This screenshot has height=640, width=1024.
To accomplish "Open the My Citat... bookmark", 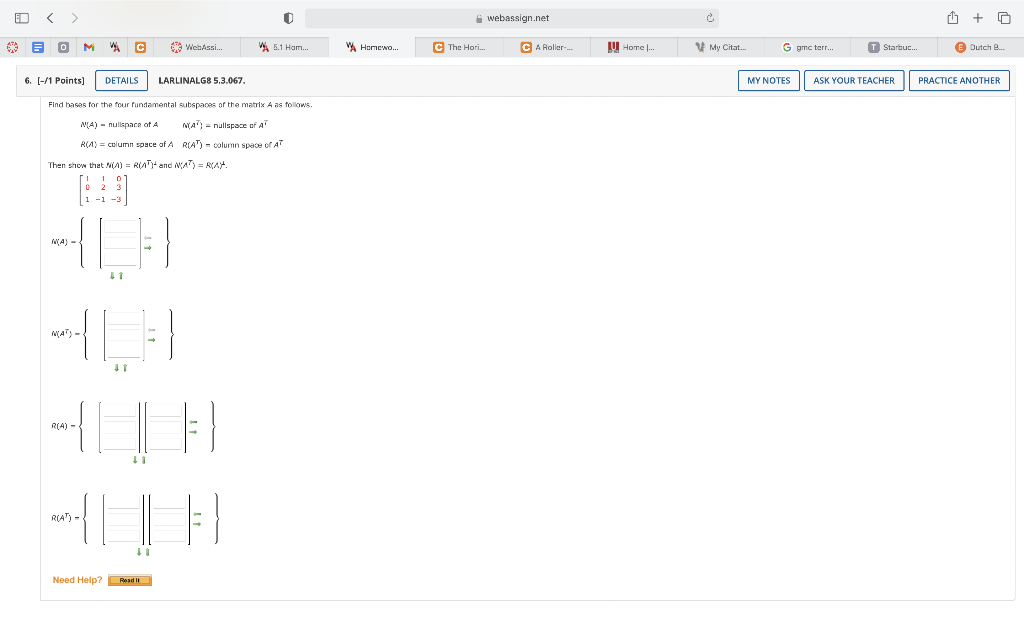I will pyautogui.click(x=721, y=46).
